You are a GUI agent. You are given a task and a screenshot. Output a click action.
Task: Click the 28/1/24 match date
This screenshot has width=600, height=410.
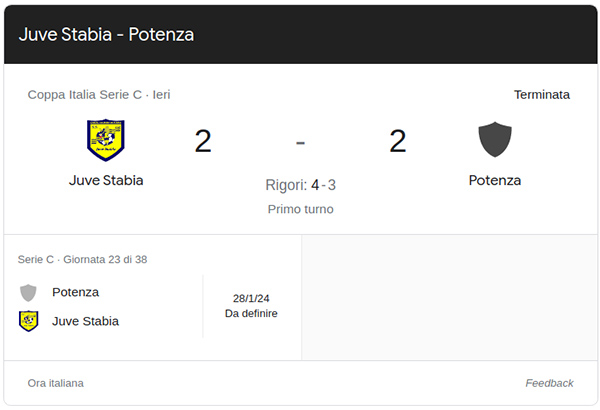point(251,298)
